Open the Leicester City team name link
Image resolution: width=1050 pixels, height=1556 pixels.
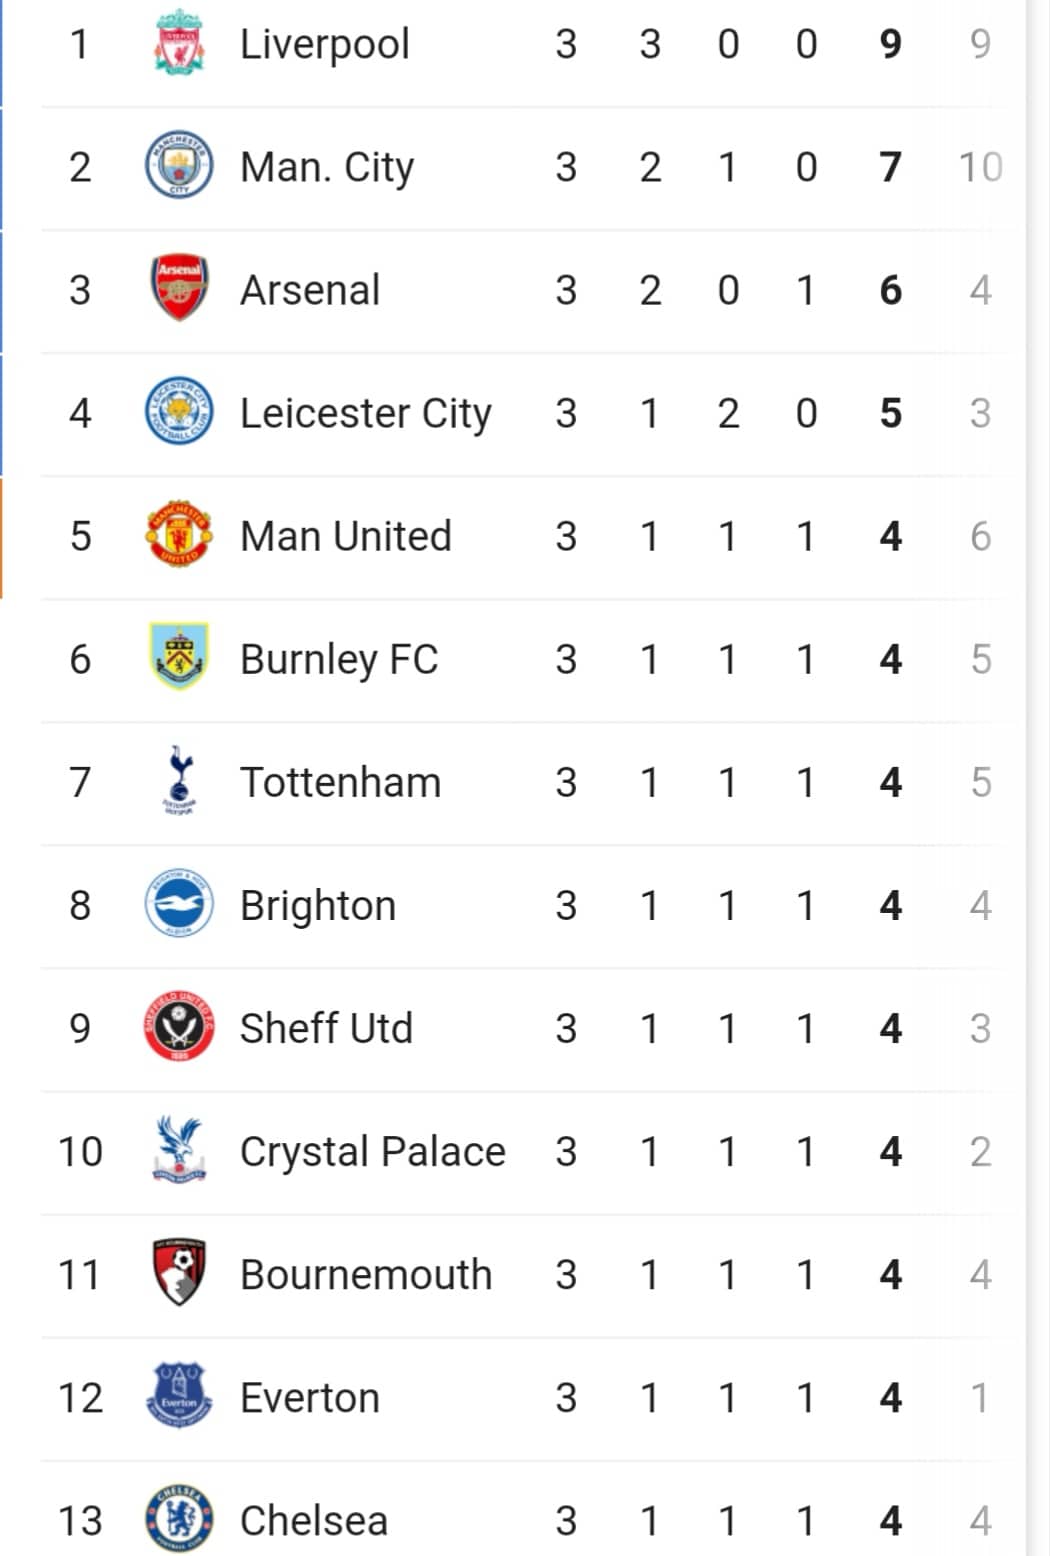(366, 413)
